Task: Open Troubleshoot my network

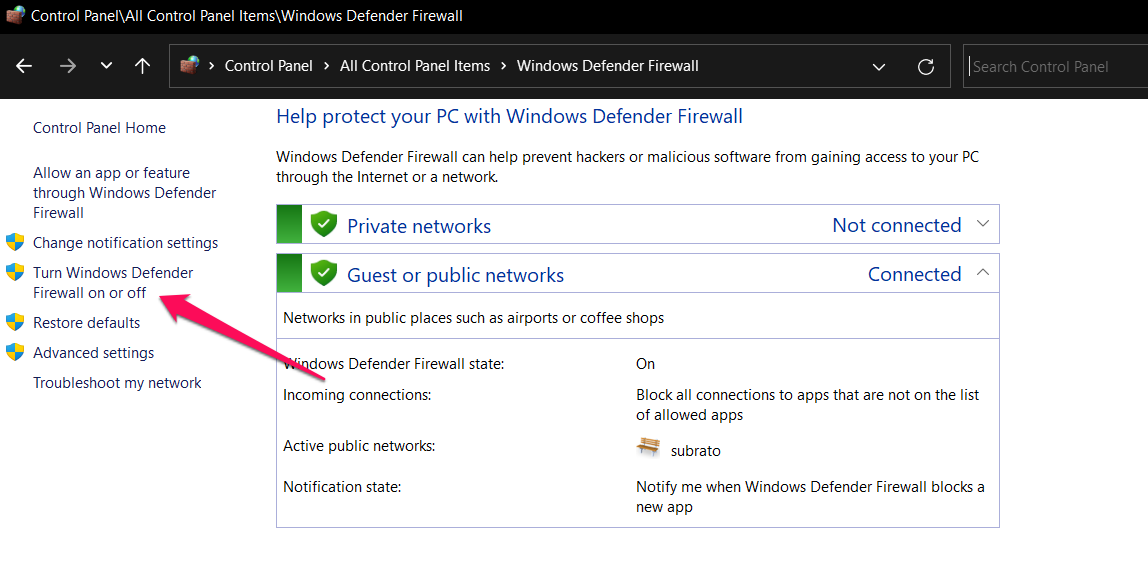Action: pos(117,382)
